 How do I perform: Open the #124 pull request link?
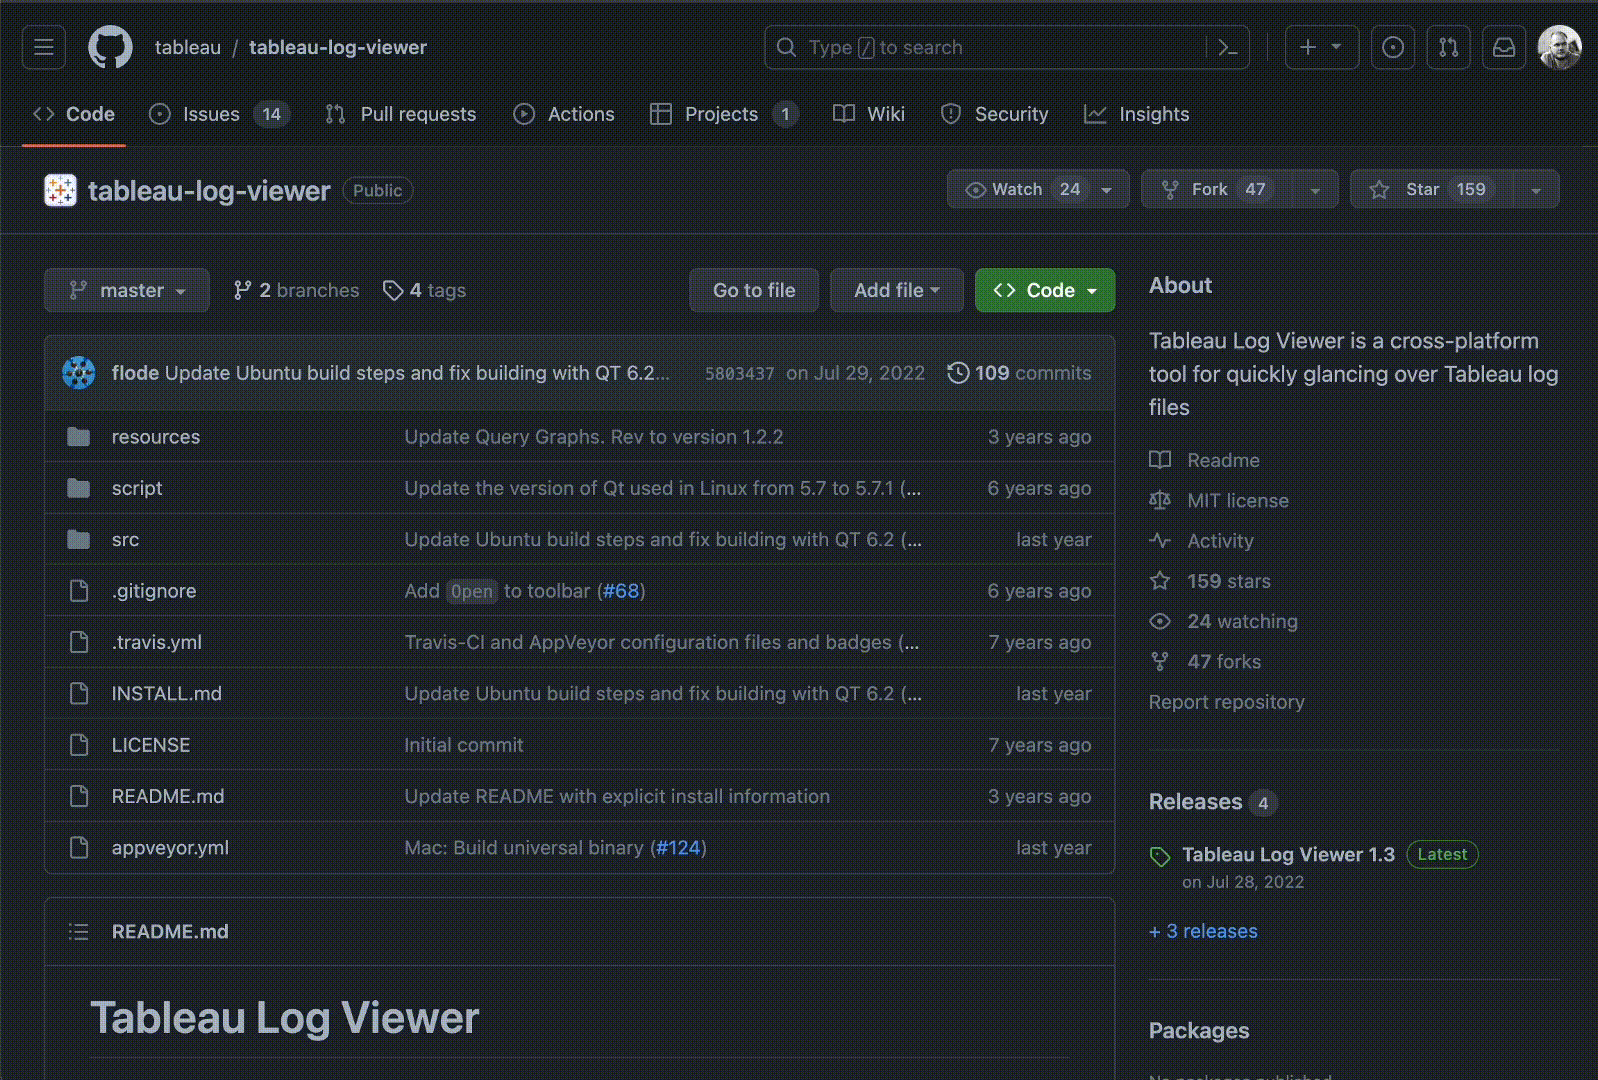click(678, 848)
